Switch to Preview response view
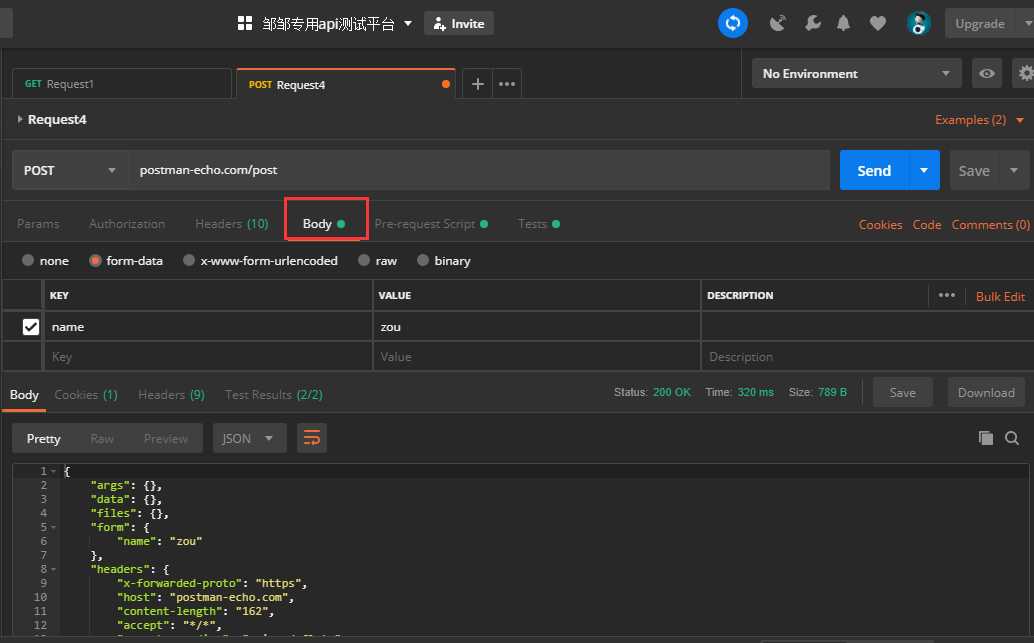The image size is (1034, 643). pos(166,439)
